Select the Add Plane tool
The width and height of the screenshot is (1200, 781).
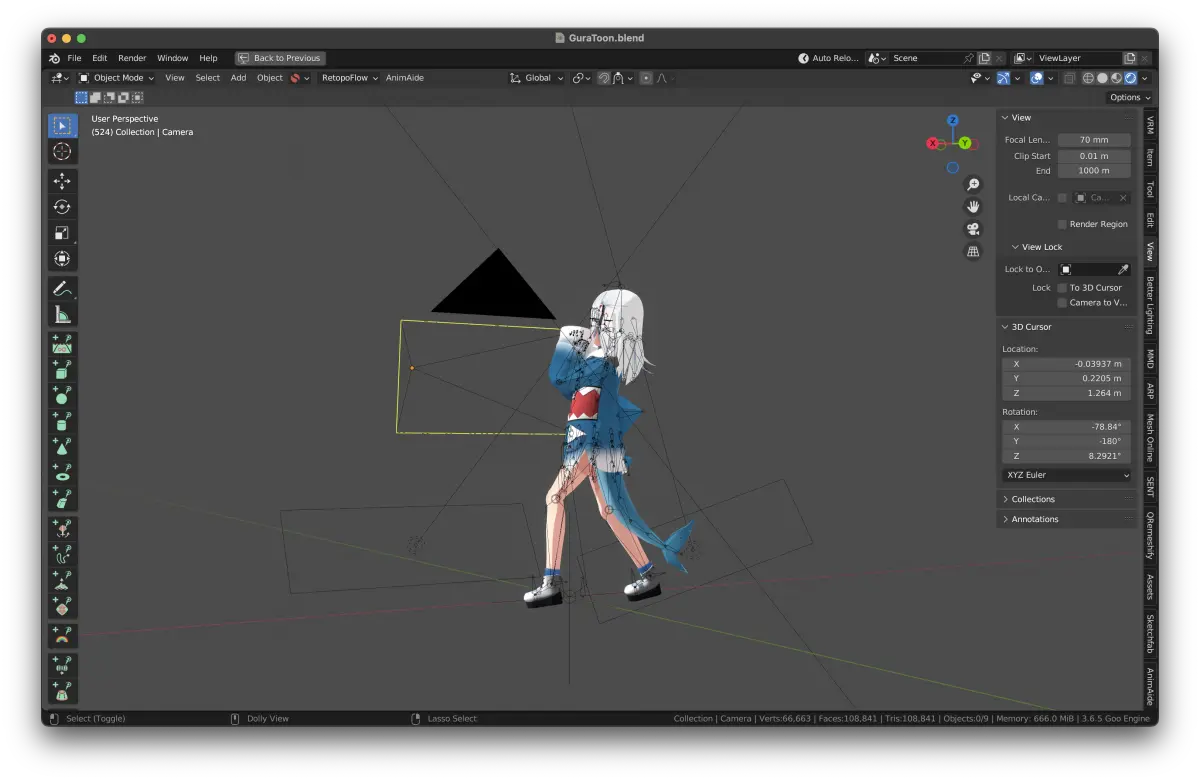coord(62,344)
